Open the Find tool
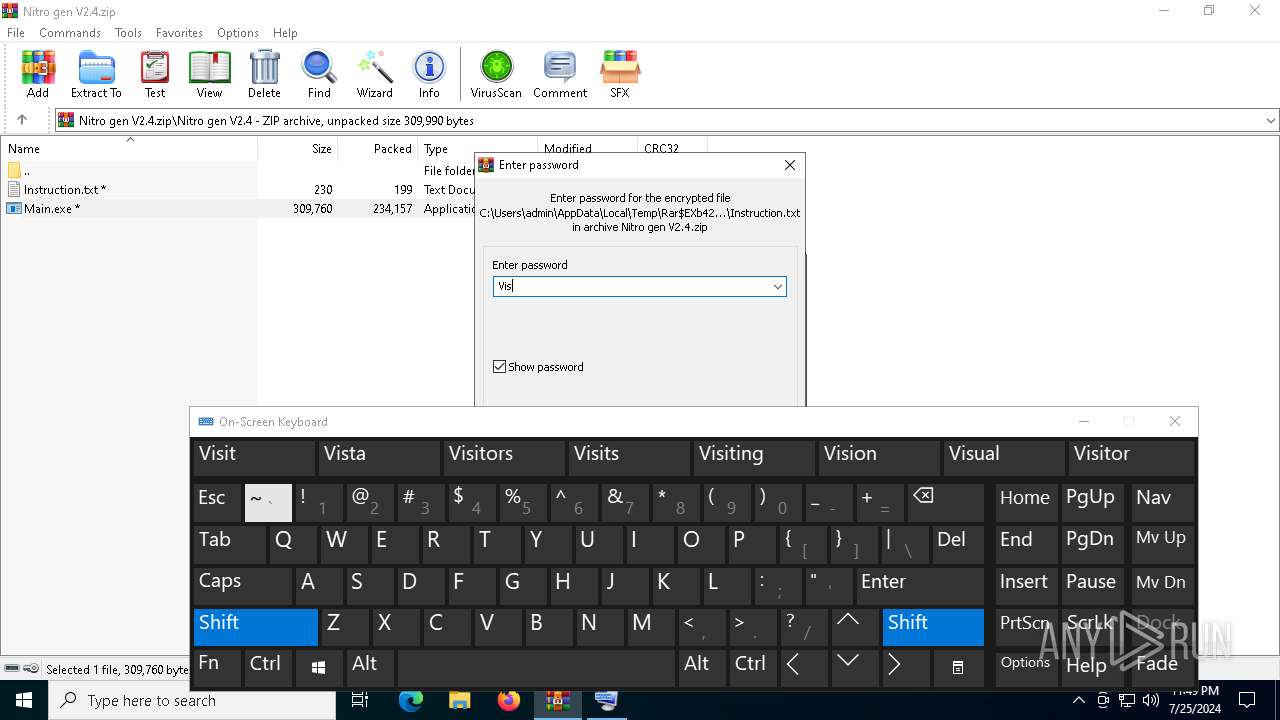Image resolution: width=1280 pixels, height=720 pixels. pos(319,74)
